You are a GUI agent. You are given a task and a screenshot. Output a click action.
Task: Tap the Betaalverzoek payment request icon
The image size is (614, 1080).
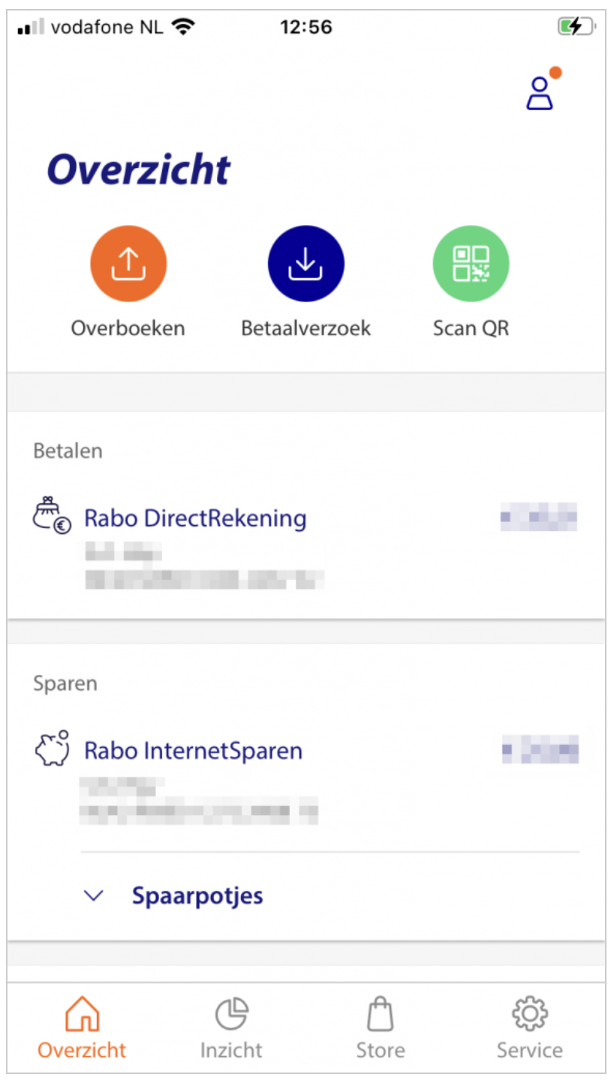tap(306, 262)
